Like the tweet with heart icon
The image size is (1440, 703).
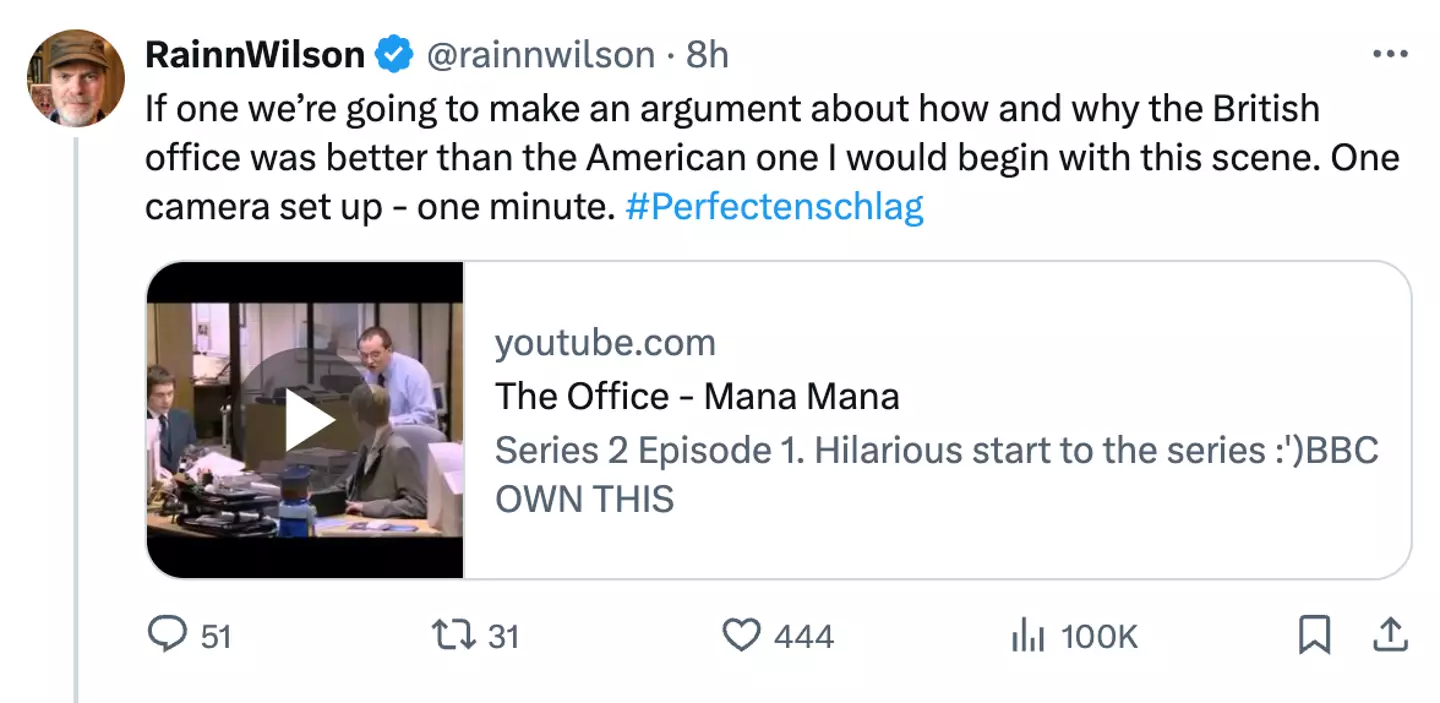tap(740, 635)
